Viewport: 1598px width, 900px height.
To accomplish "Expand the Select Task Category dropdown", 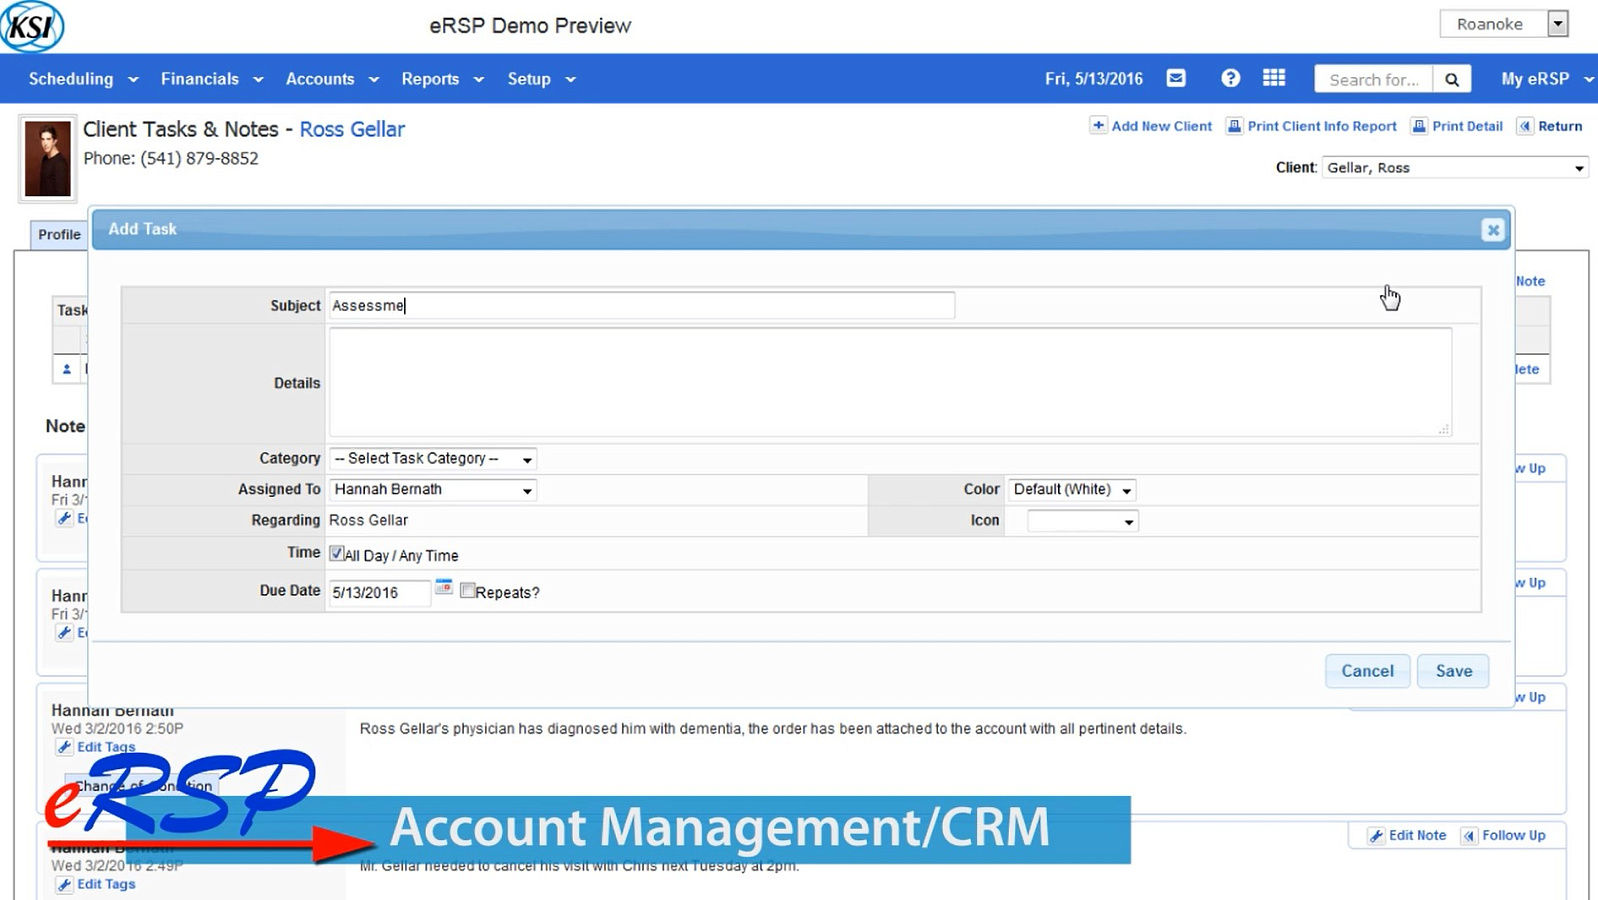I will (x=432, y=459).
